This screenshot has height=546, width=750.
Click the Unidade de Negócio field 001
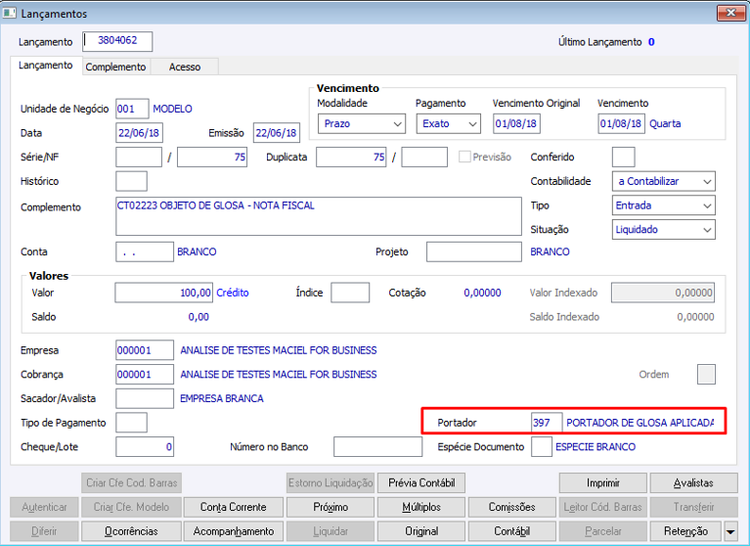tap(132, 109)
